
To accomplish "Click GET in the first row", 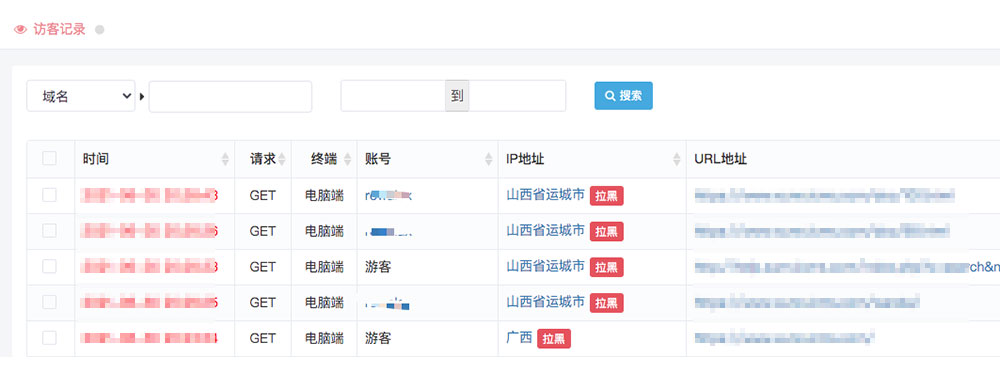I will point(263,196).
